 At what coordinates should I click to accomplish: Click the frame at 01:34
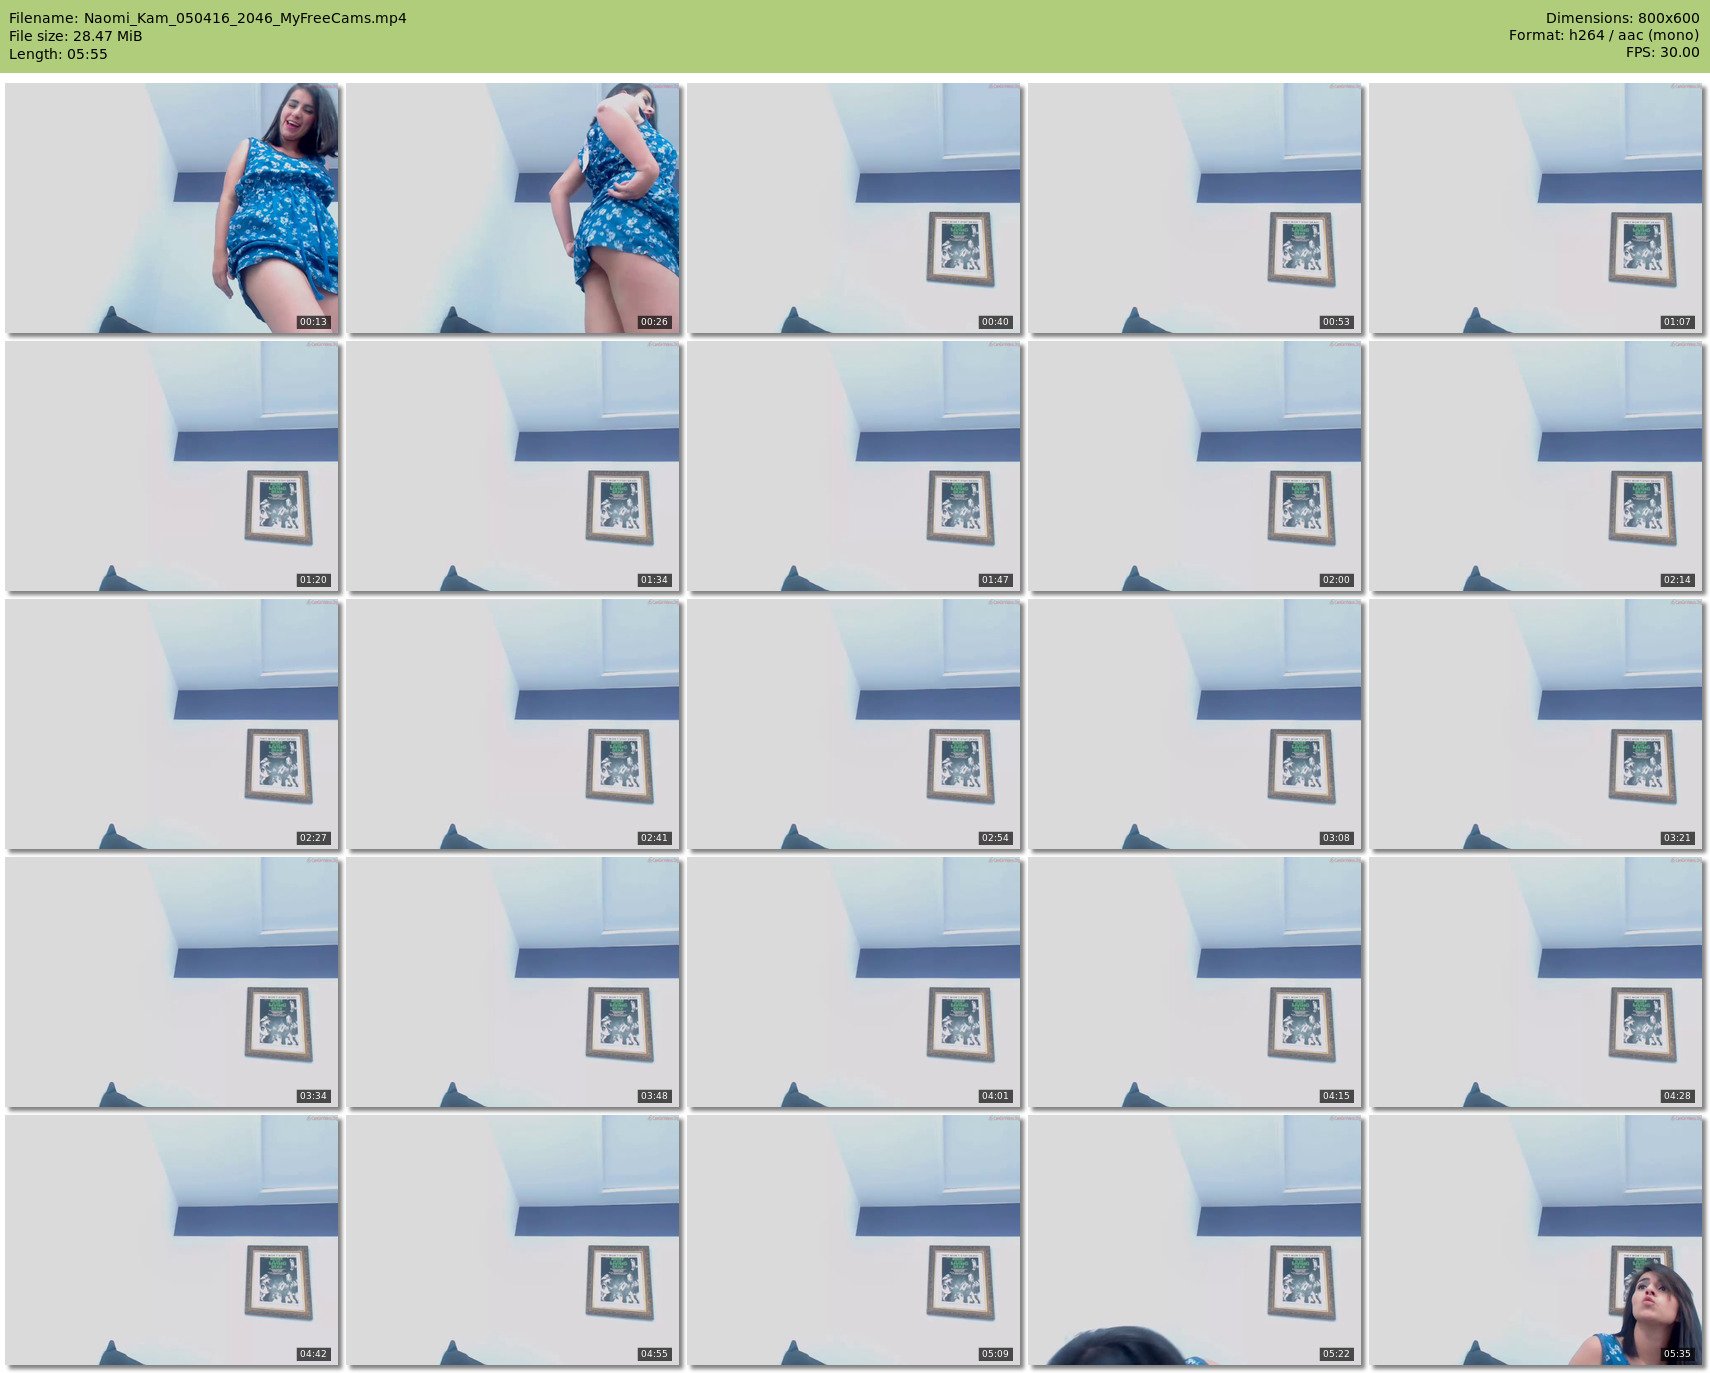513,466
